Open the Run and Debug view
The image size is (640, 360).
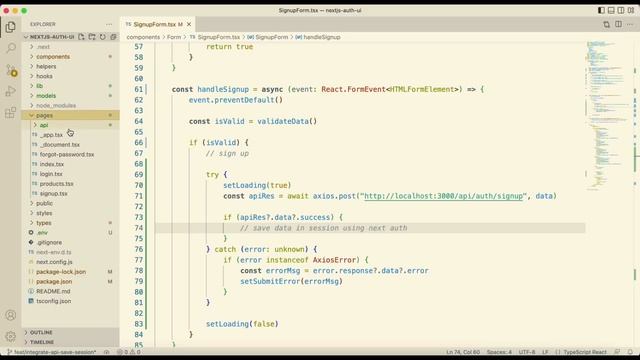click(11, 91)
